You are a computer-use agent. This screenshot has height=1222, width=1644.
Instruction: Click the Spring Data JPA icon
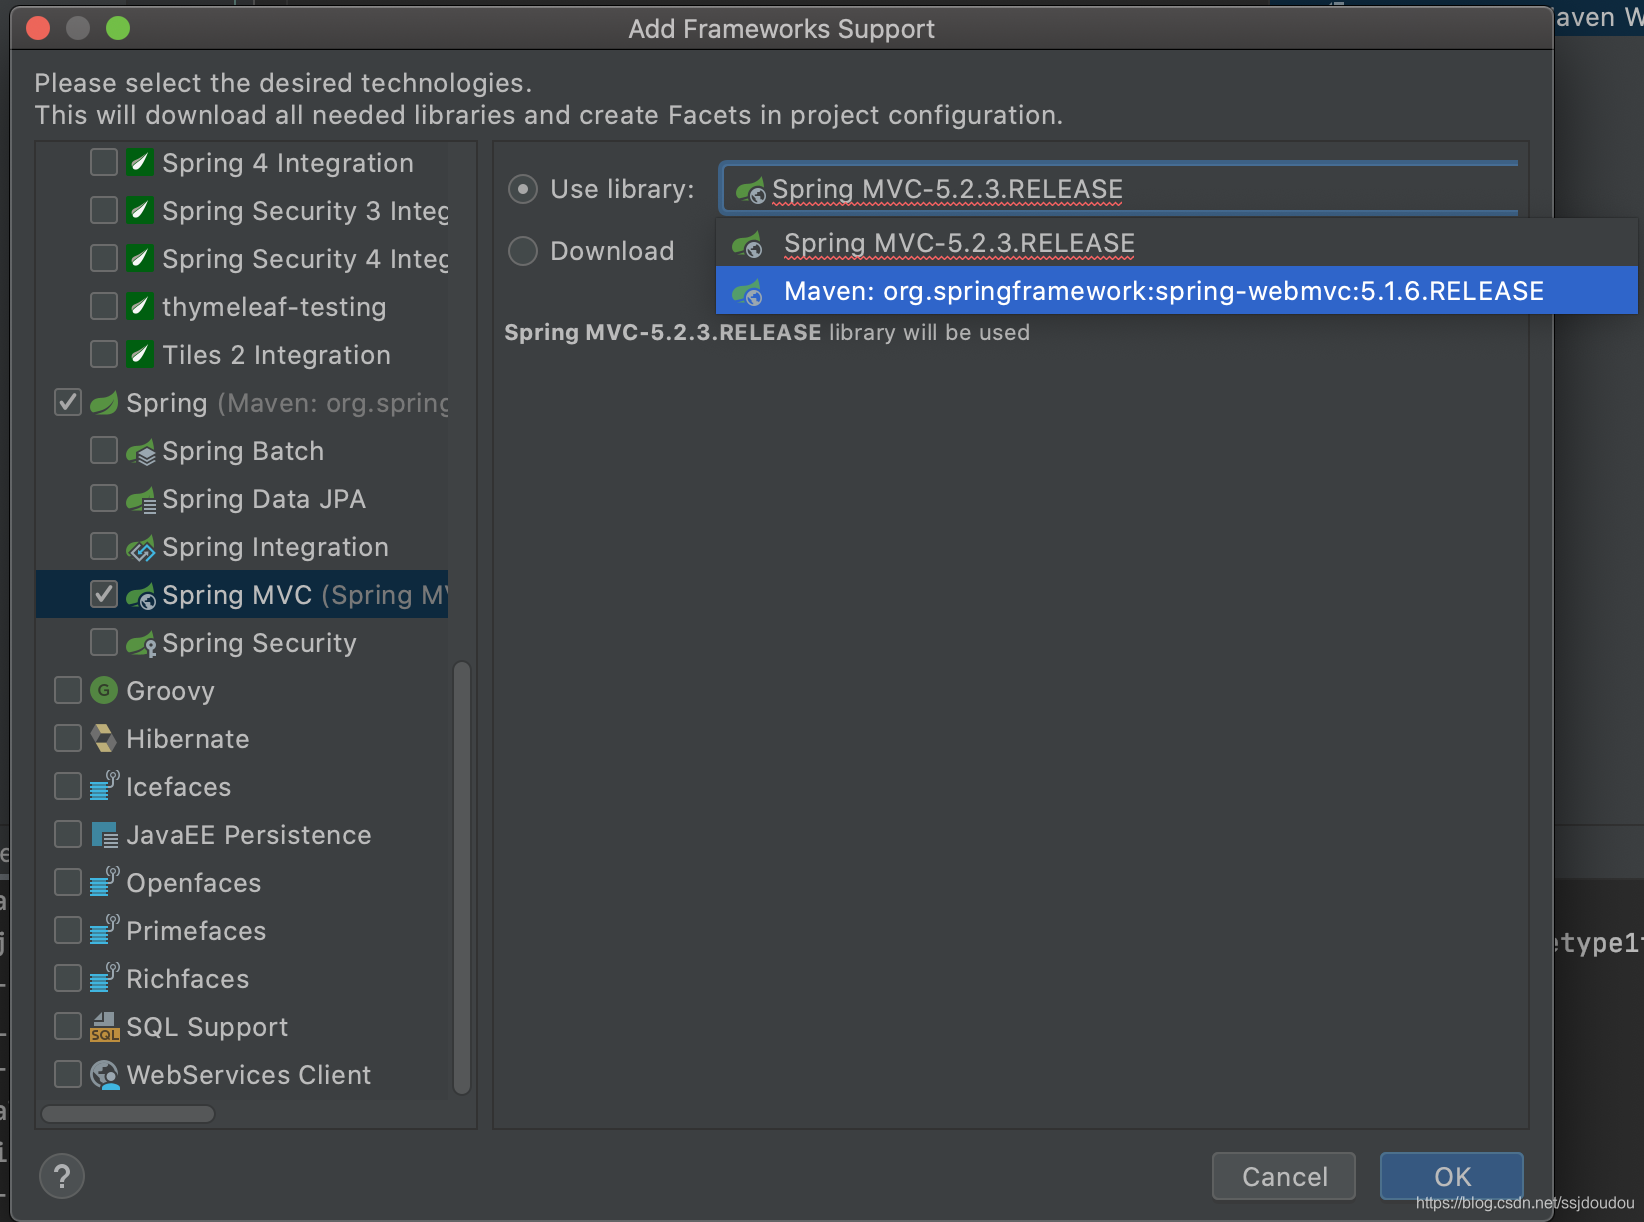[141, 499]
